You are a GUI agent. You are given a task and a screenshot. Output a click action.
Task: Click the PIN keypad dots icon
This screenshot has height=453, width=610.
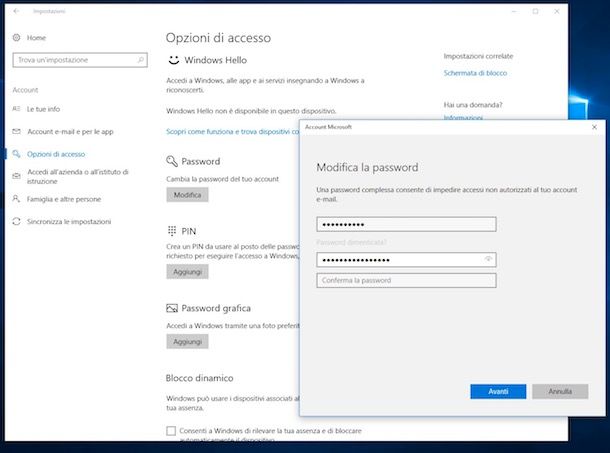pyautogui.click(x=172, y=231)
